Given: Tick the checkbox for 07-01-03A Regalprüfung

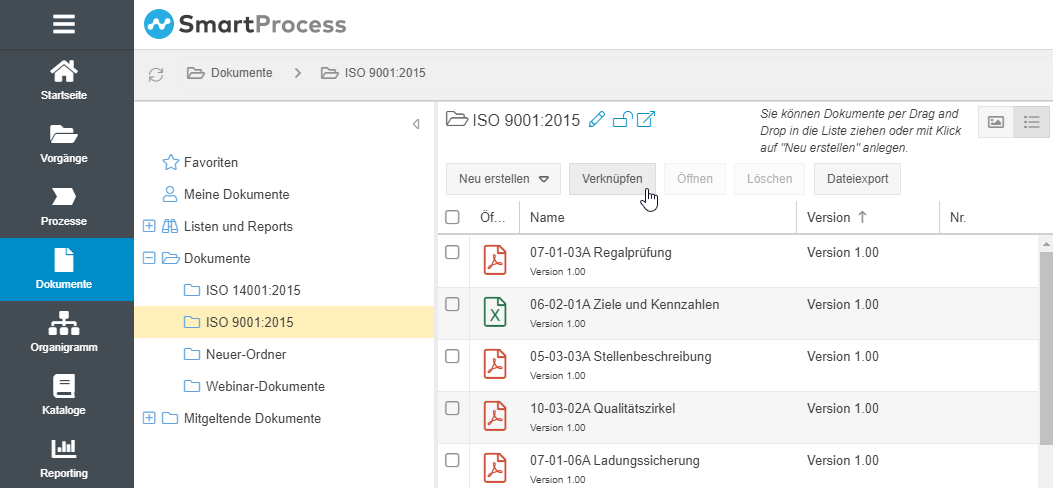Looking at the screenshot, I should (x=452, y=253).
